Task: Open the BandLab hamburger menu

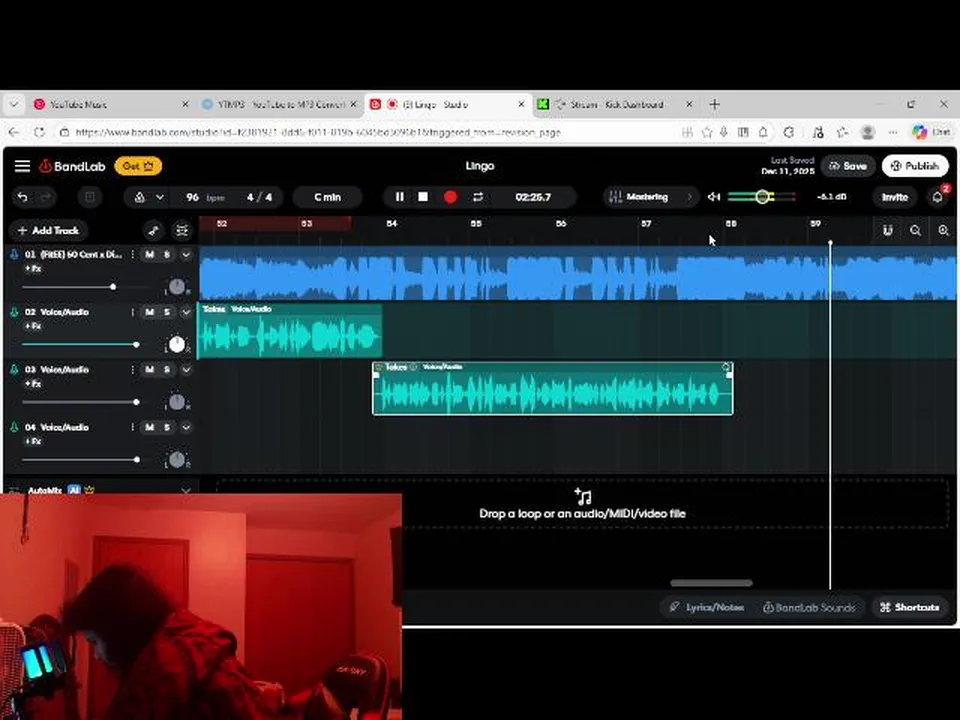Action: tap(23, 166)
